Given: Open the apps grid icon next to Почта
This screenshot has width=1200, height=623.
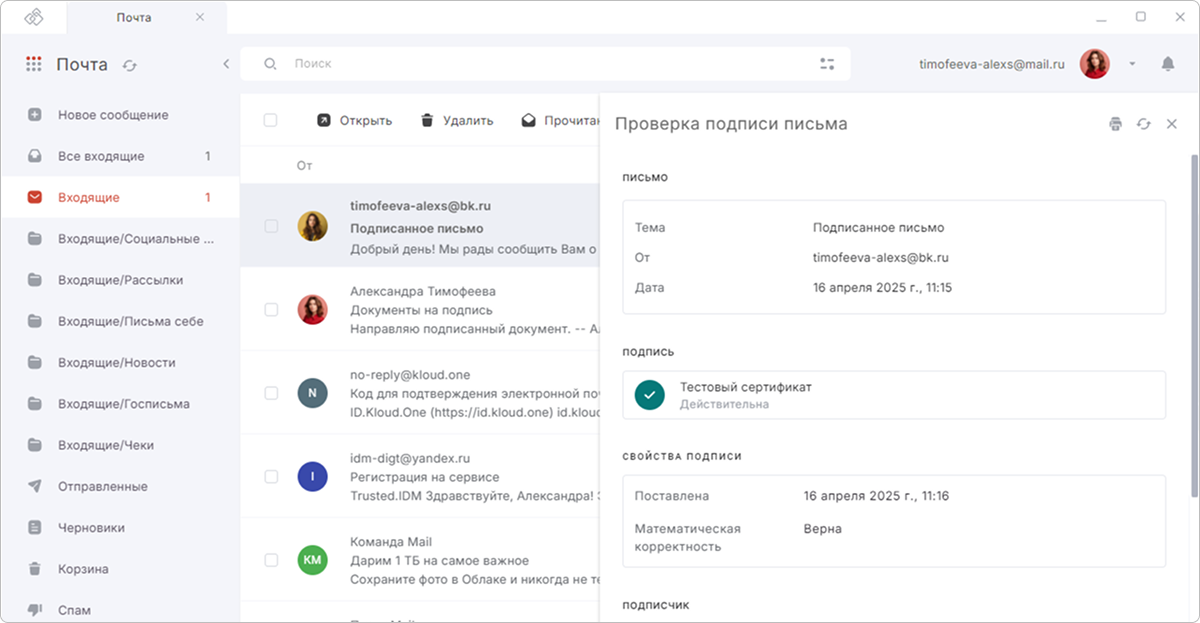Looking at the screenshot, I should click(34, 64).
